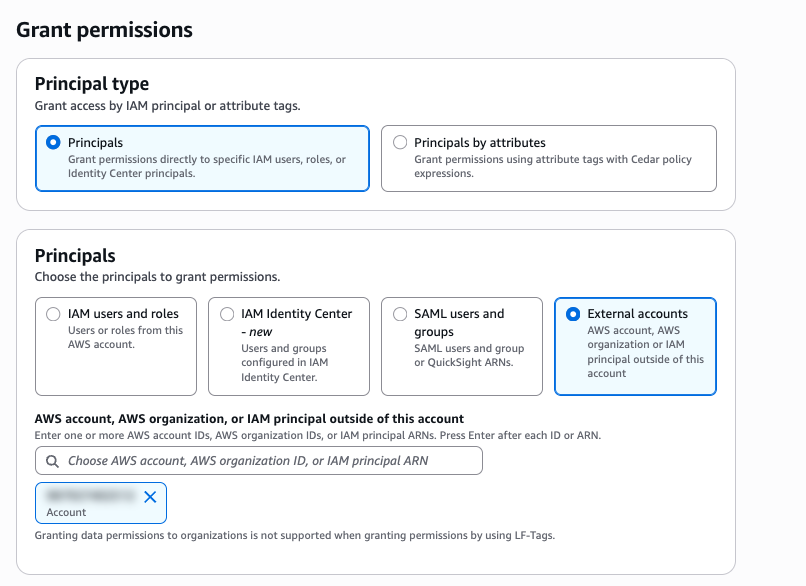Click the Principal type section heading
Screen dimensions: 806x586
[92, 84]
